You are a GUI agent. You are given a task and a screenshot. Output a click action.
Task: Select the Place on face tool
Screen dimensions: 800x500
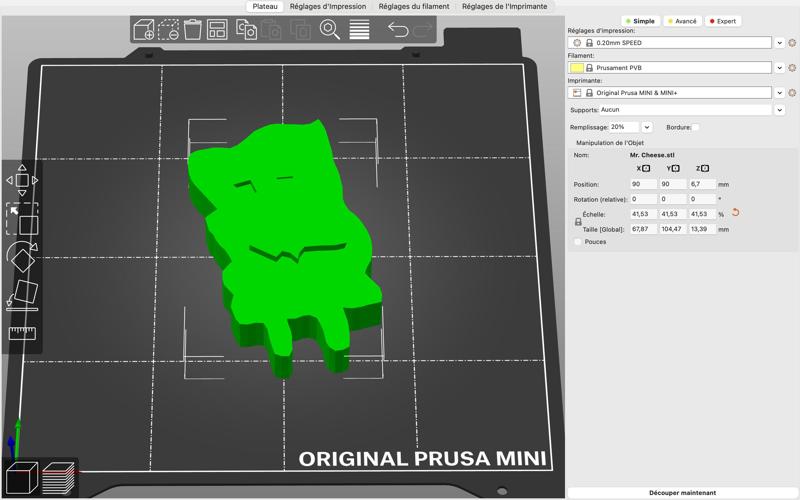click(22, 295)
